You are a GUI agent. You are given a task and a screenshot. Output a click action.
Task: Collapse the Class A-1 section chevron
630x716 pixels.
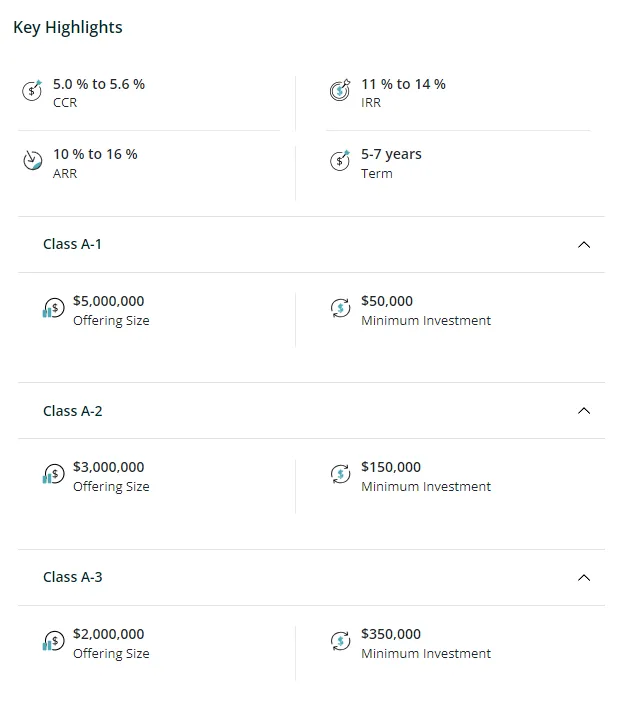(x=584, y=245)
